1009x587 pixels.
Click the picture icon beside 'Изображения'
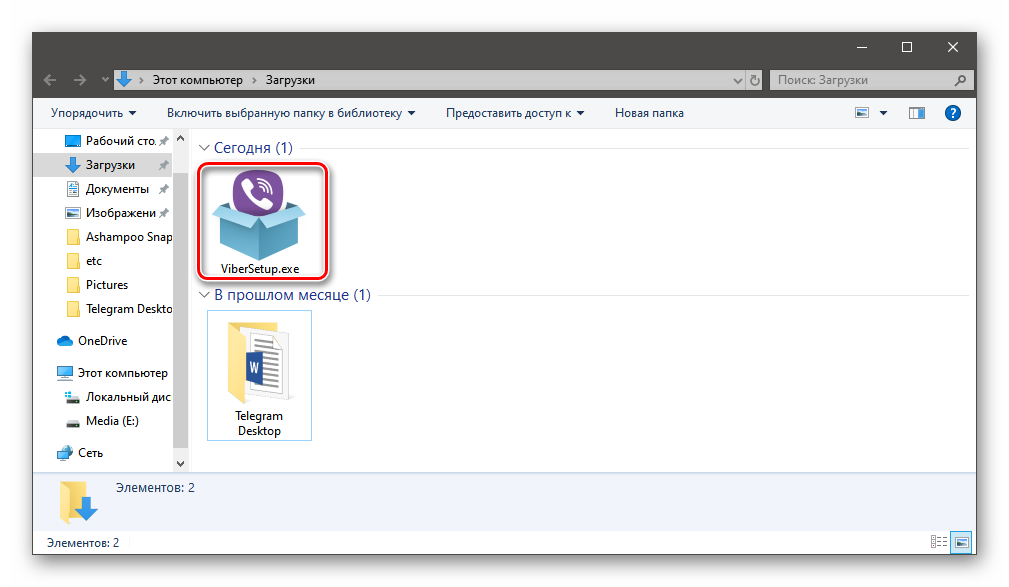tap(73, 213)
